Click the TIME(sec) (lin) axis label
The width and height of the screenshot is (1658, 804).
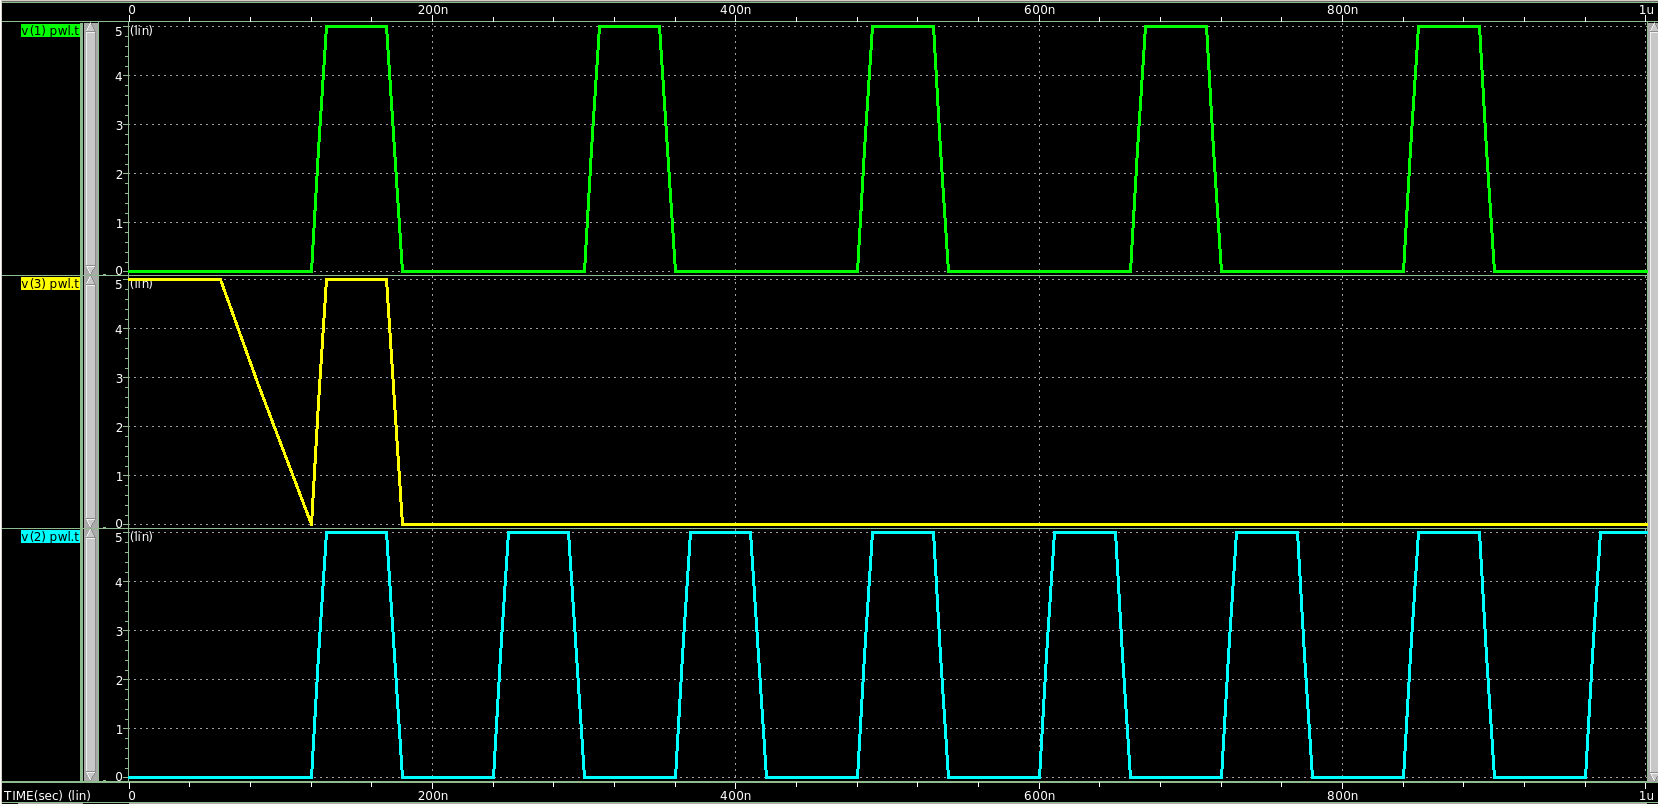tap(47, 796)
